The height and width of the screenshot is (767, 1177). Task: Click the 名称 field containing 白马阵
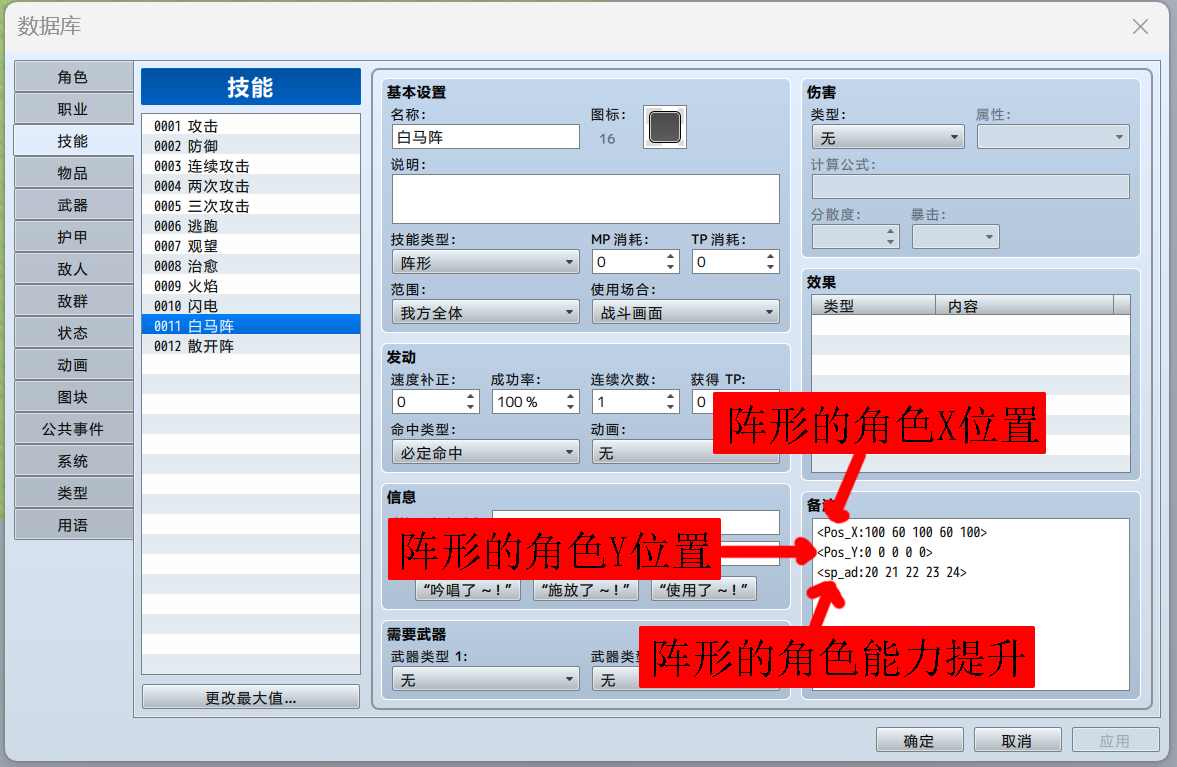pyautogui.click(x=486, y=137)
